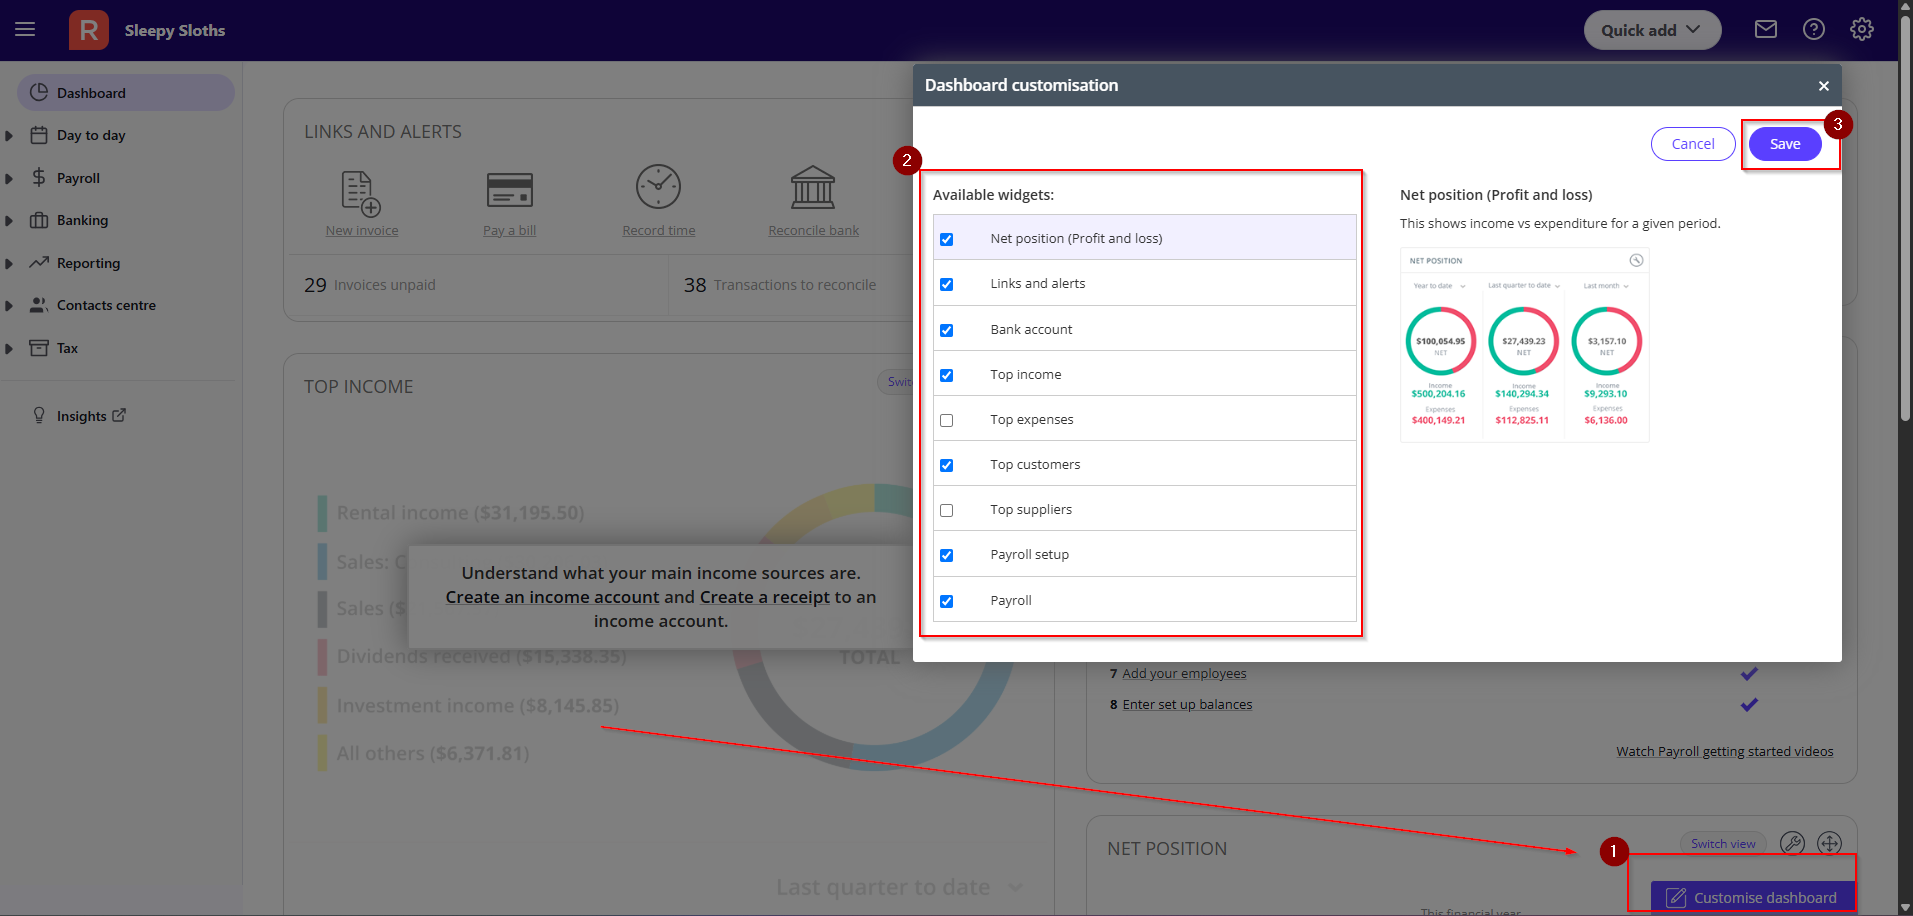
Task: Click the red R company logo
Action: (89, 30)
